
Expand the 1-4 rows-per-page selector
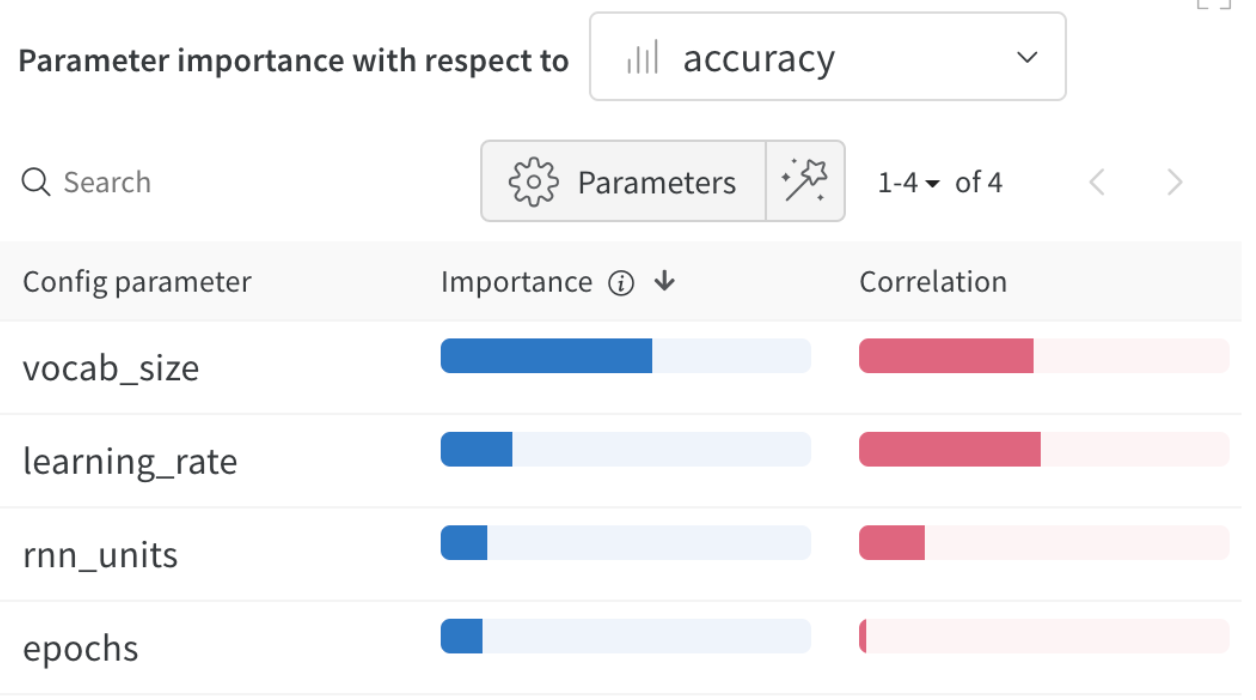click(909, 182)
